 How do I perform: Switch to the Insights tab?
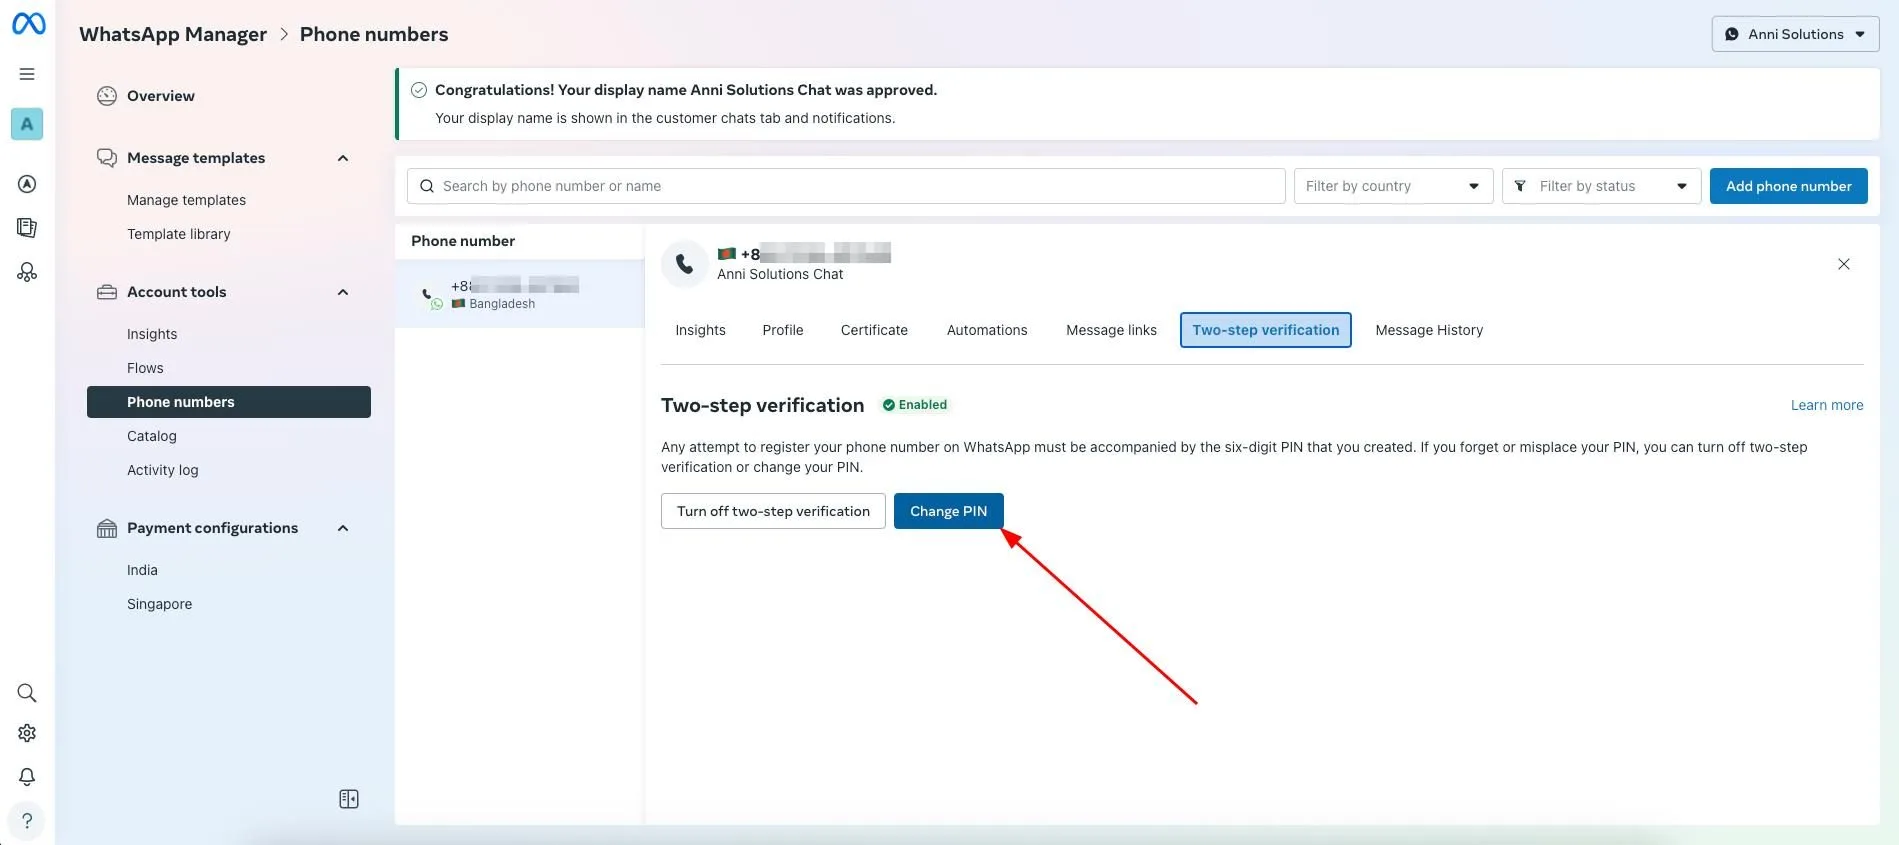[700, 330]
